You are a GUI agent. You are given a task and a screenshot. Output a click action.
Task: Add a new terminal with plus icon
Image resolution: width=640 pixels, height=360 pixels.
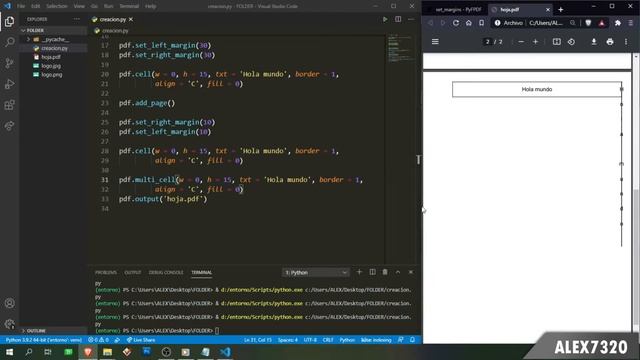click(x=359, y=272)
